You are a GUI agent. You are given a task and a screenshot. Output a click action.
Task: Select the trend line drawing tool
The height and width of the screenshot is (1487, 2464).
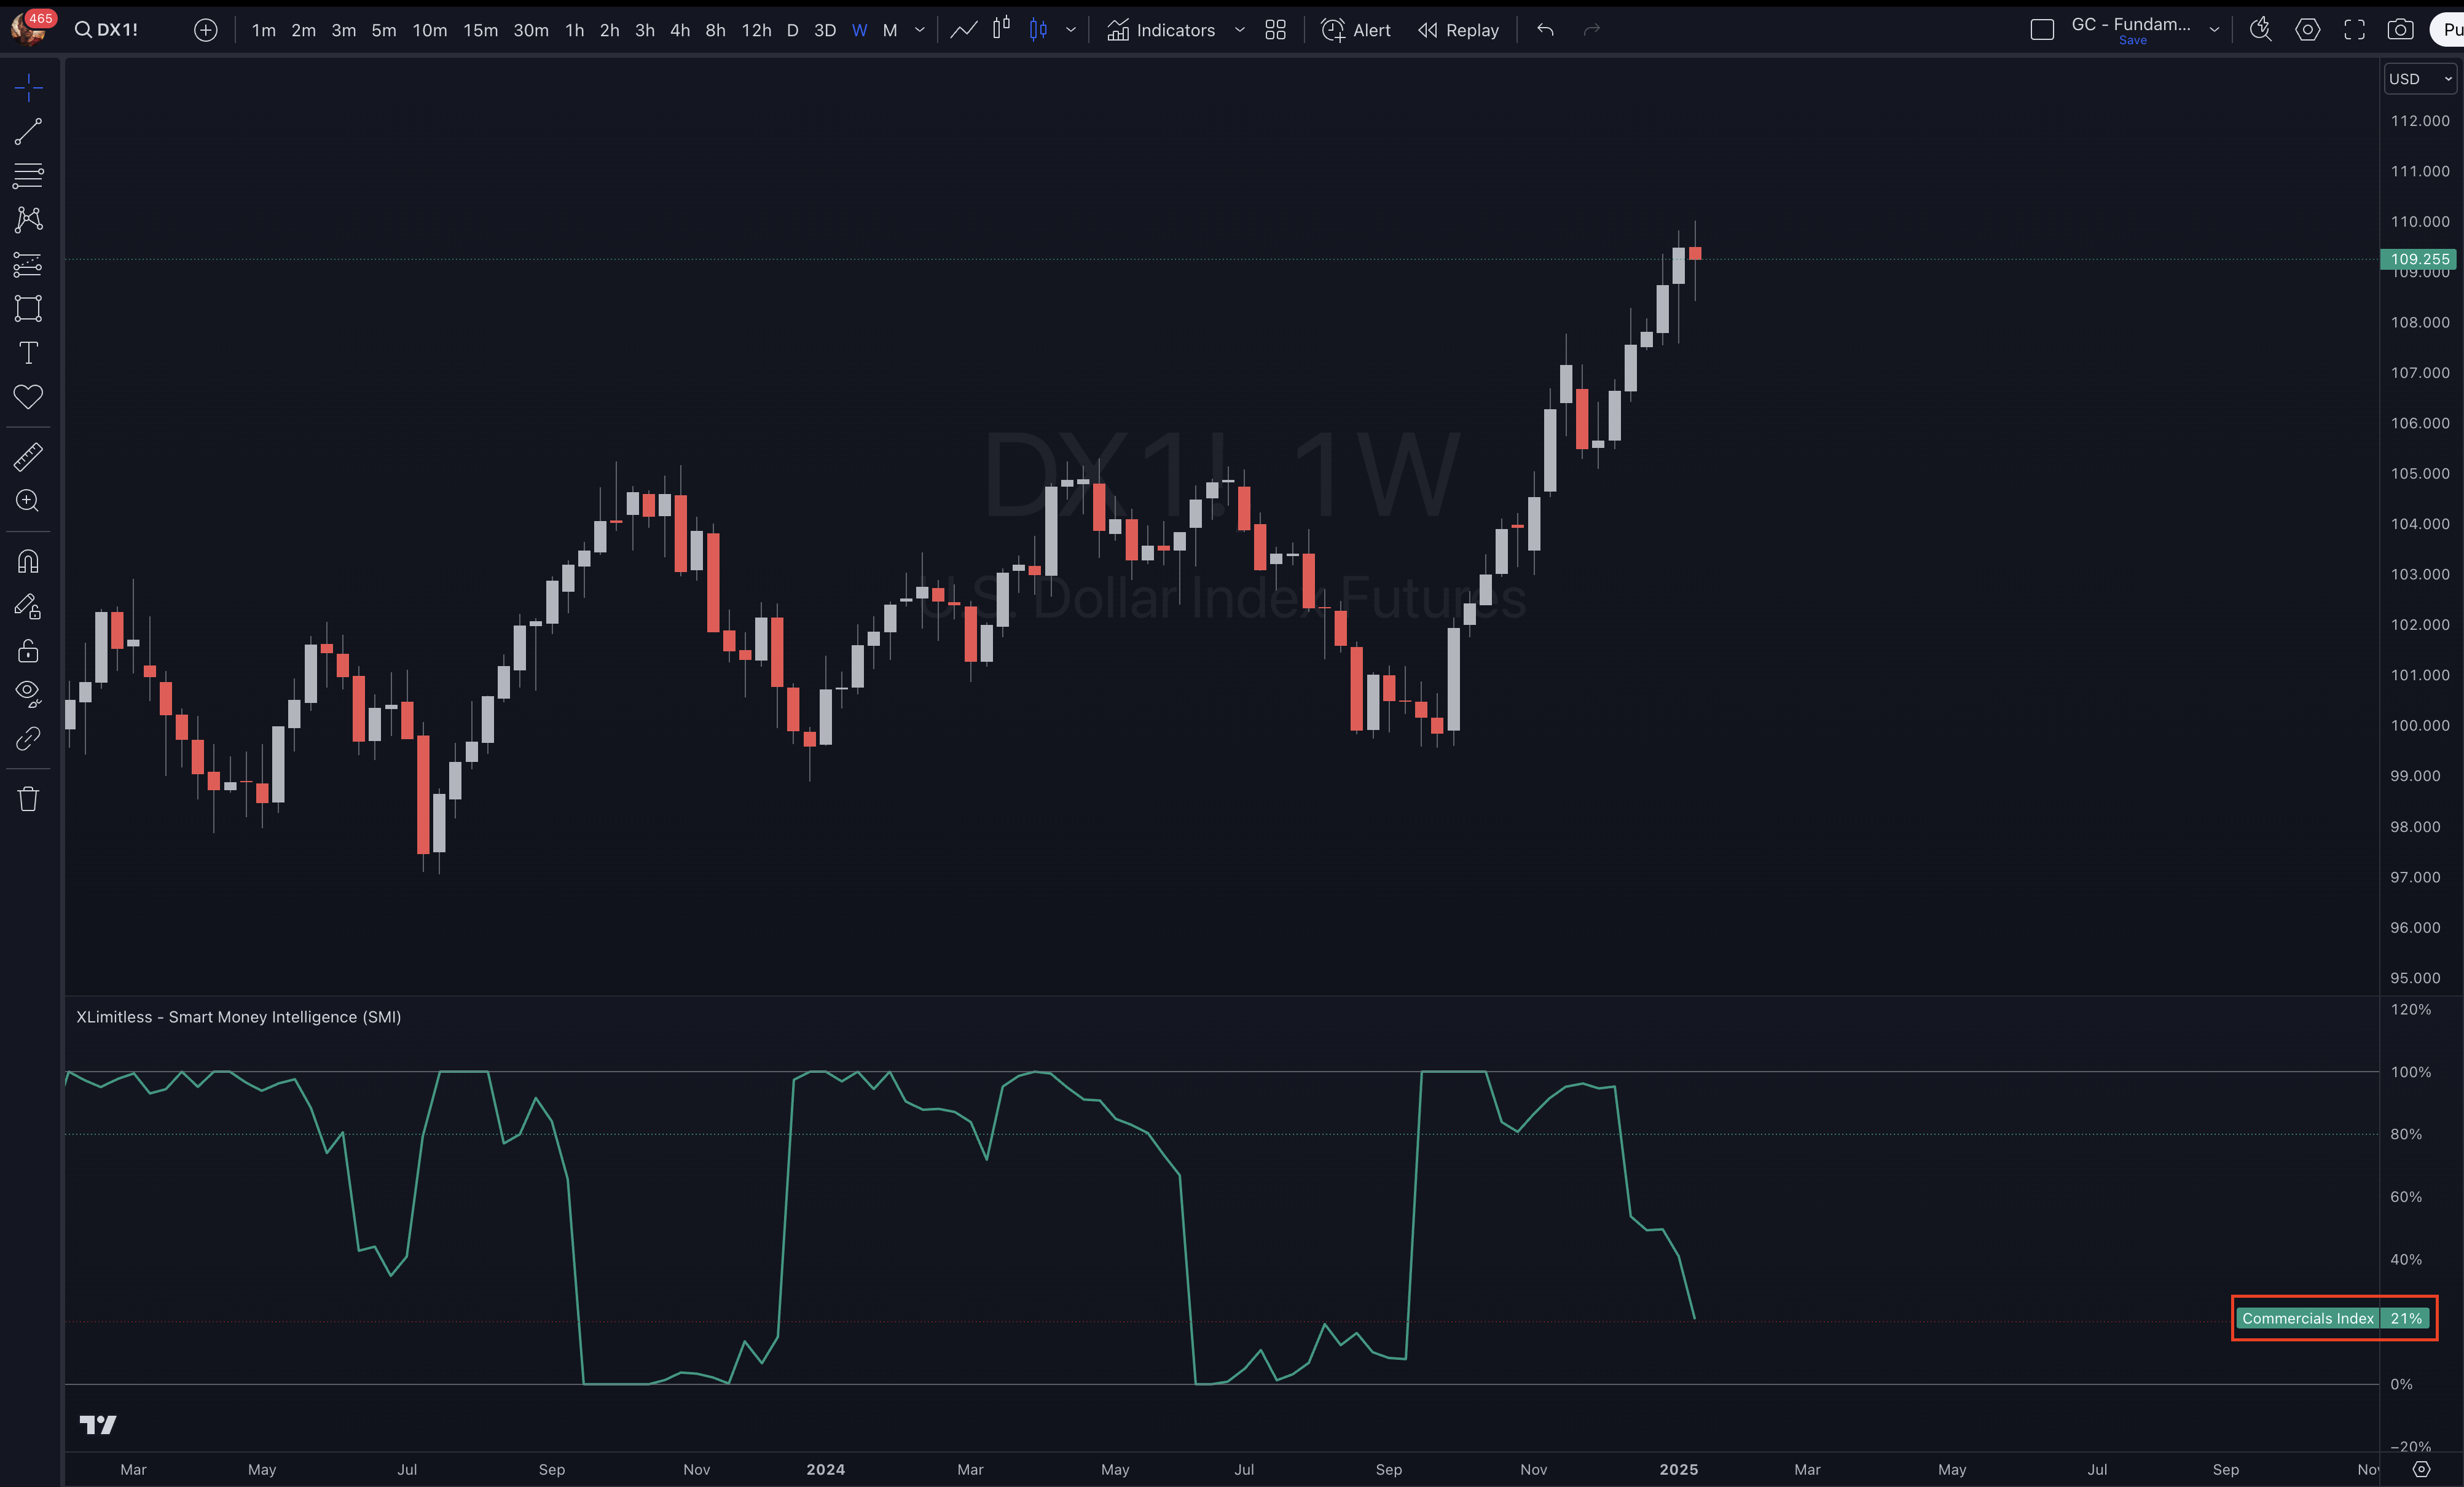tap(28, 131)
